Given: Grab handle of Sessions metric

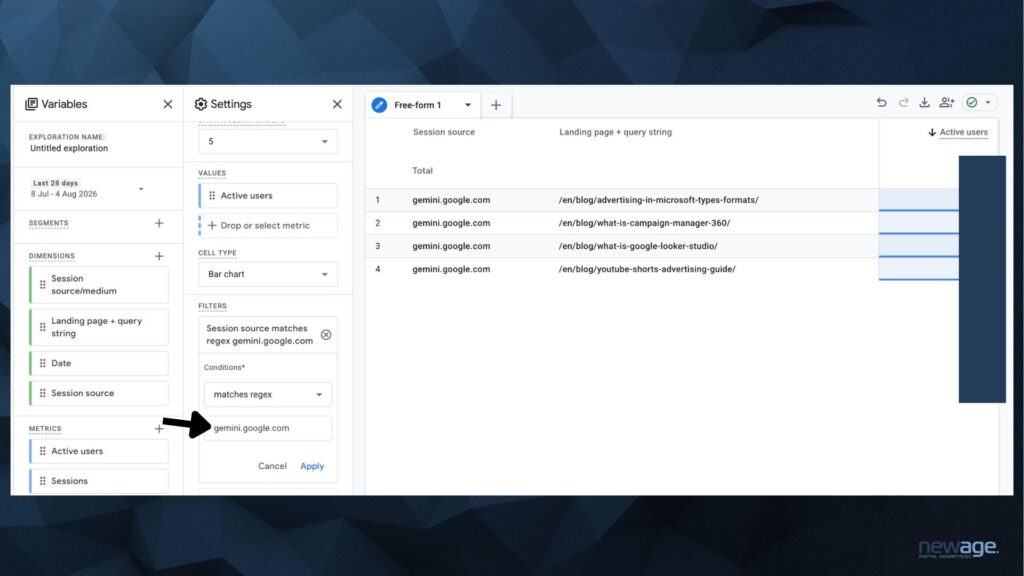Looking at the screenshot, I should pyautogui.click(x=42, y=481).
